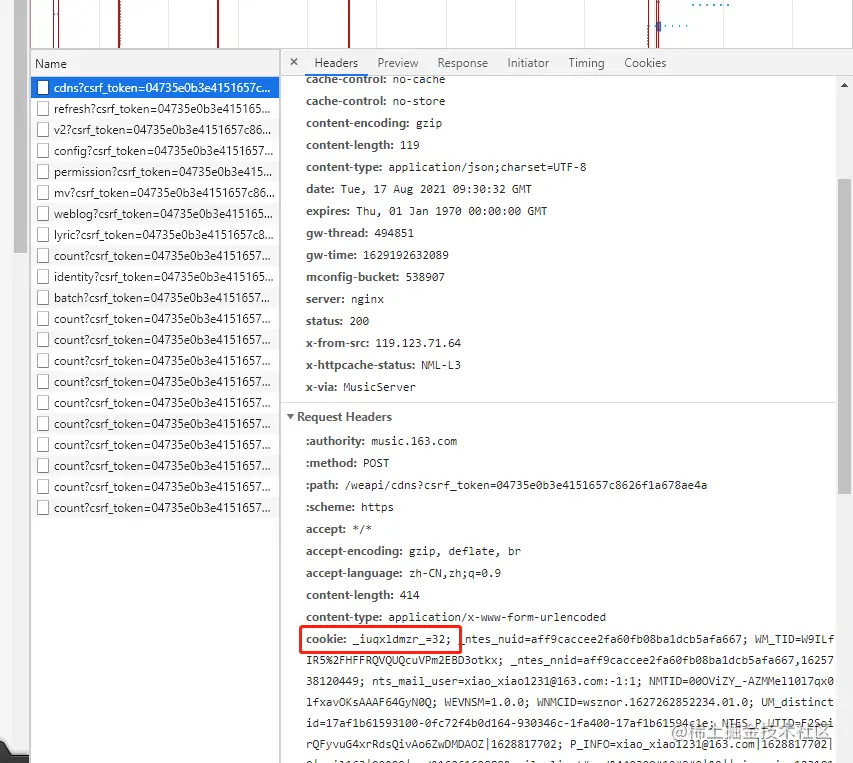
Task: Select the permission?csrf_token request
Action: [155, 172]
